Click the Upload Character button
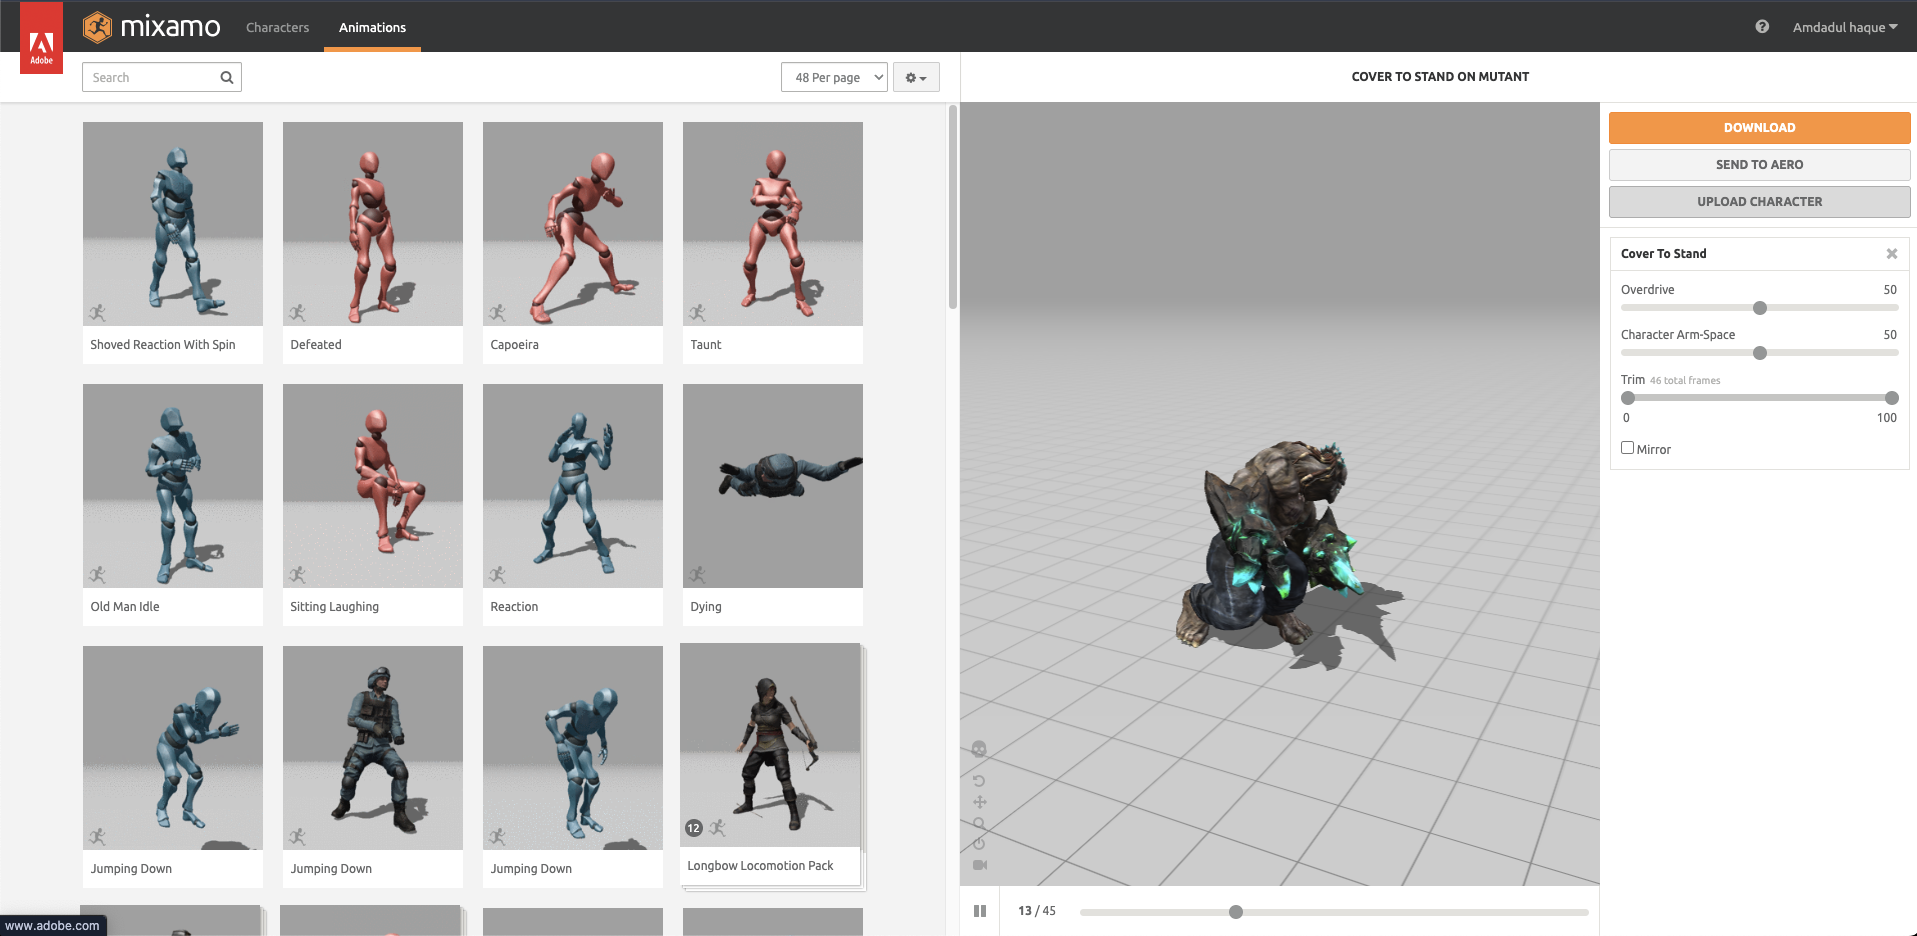The height and width of the screenshot is (936, 1917). (x=1759, y=202)
